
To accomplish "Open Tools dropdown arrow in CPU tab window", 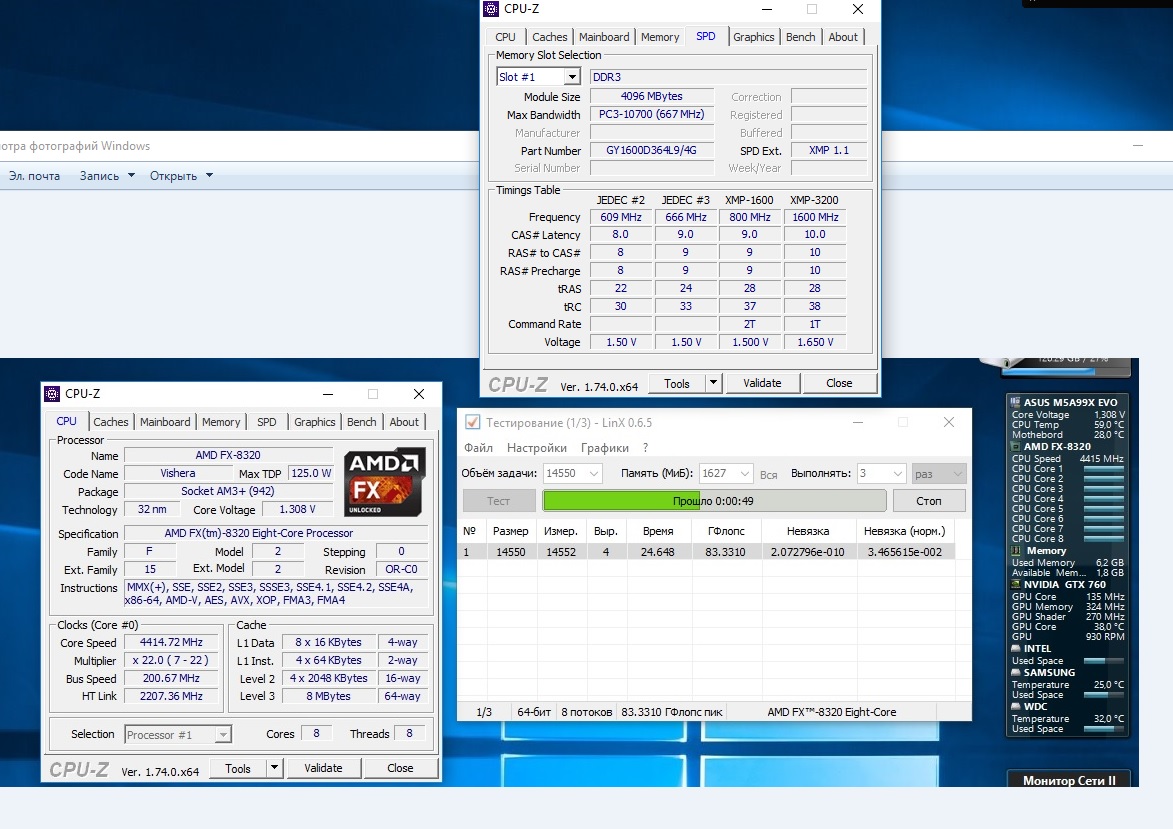I will tap(274, 768).
